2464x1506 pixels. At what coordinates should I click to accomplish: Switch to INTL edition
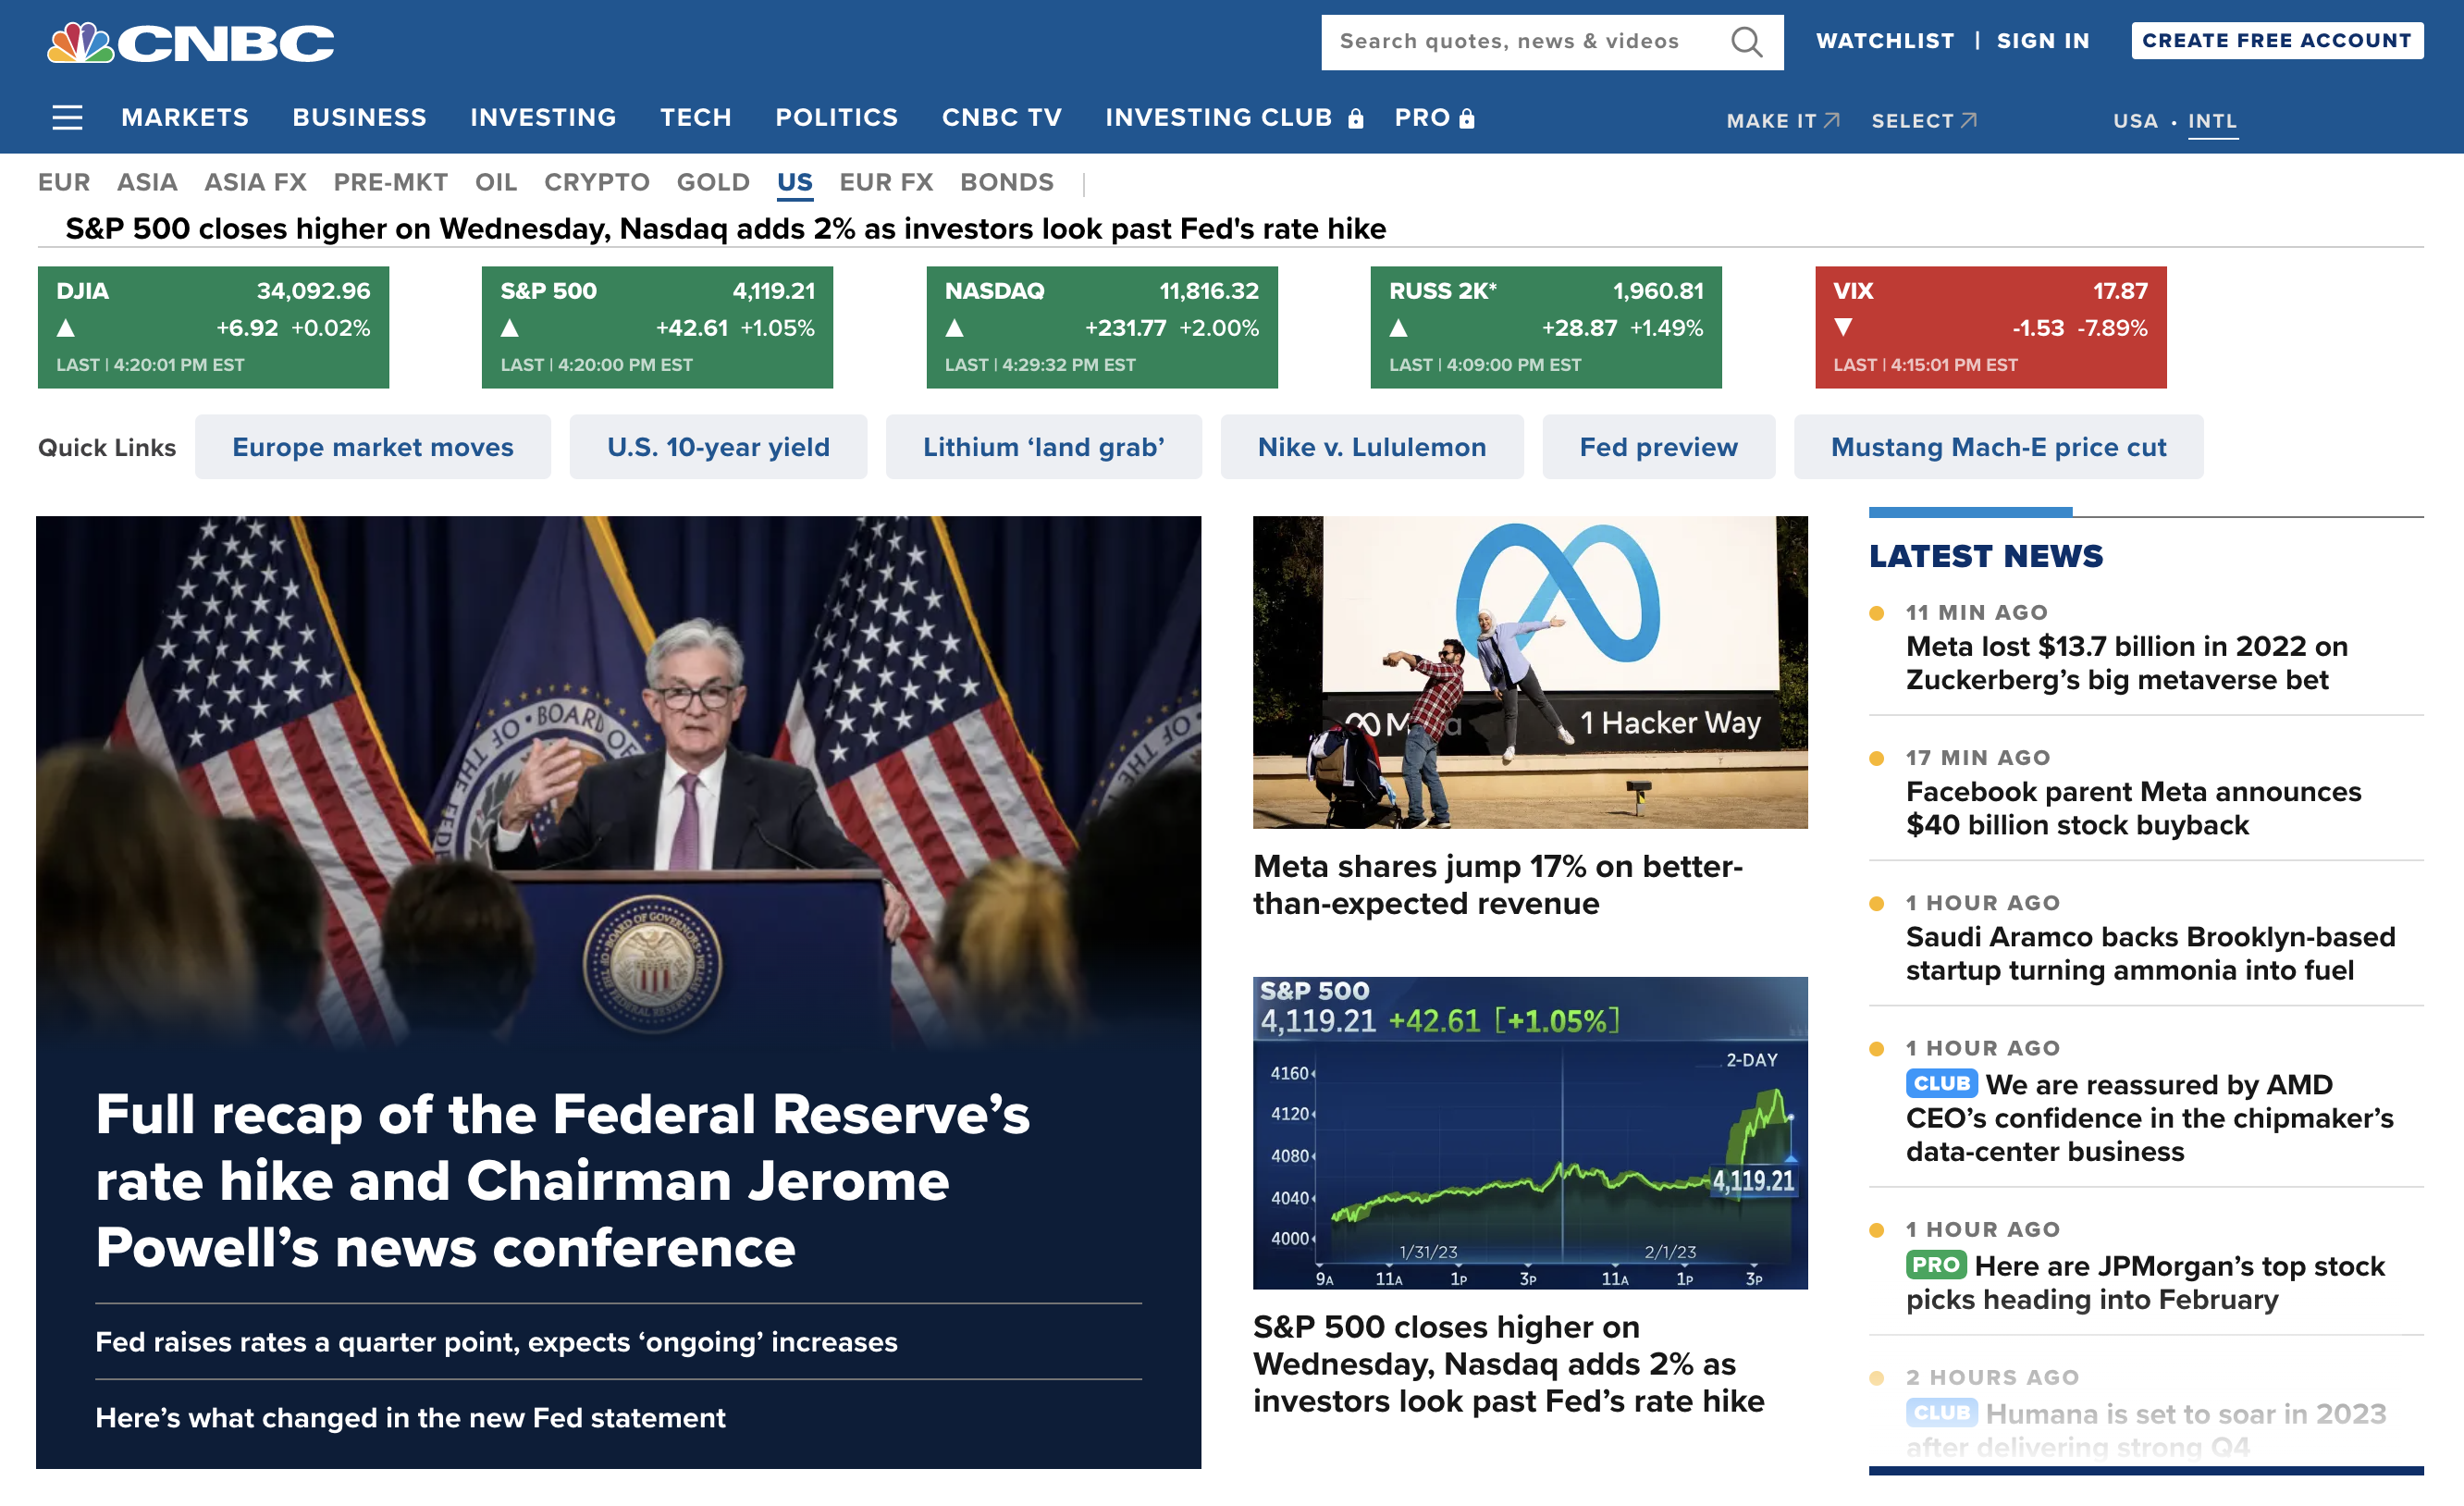point(2212,121)
